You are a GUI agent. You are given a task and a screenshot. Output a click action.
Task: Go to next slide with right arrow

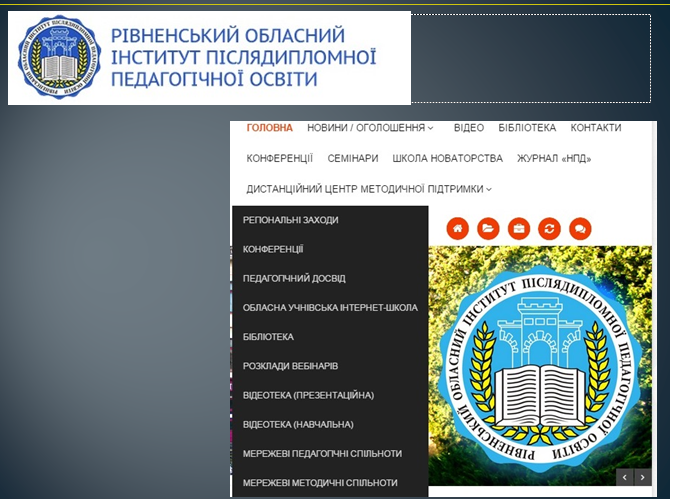(x=642, y=477)
